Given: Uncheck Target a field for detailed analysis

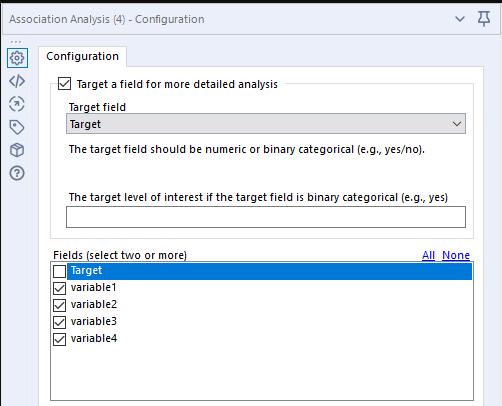Looking at the screenshot, I should (x=64, y=84).
